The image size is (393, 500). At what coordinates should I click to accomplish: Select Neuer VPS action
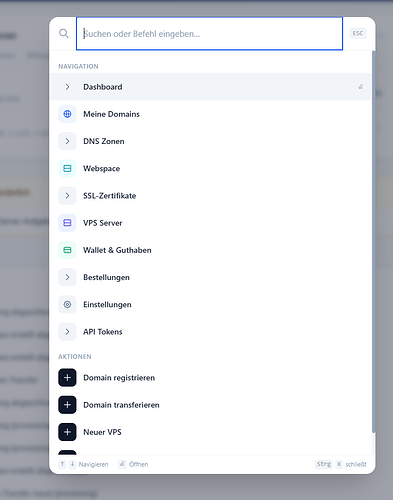click(211, 432)
